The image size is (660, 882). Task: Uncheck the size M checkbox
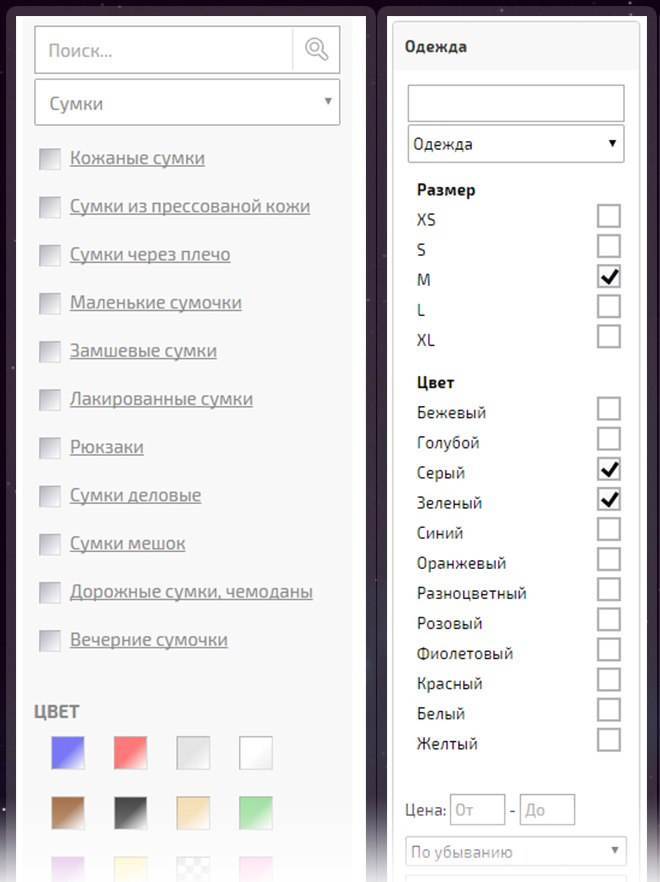(608, 276)
